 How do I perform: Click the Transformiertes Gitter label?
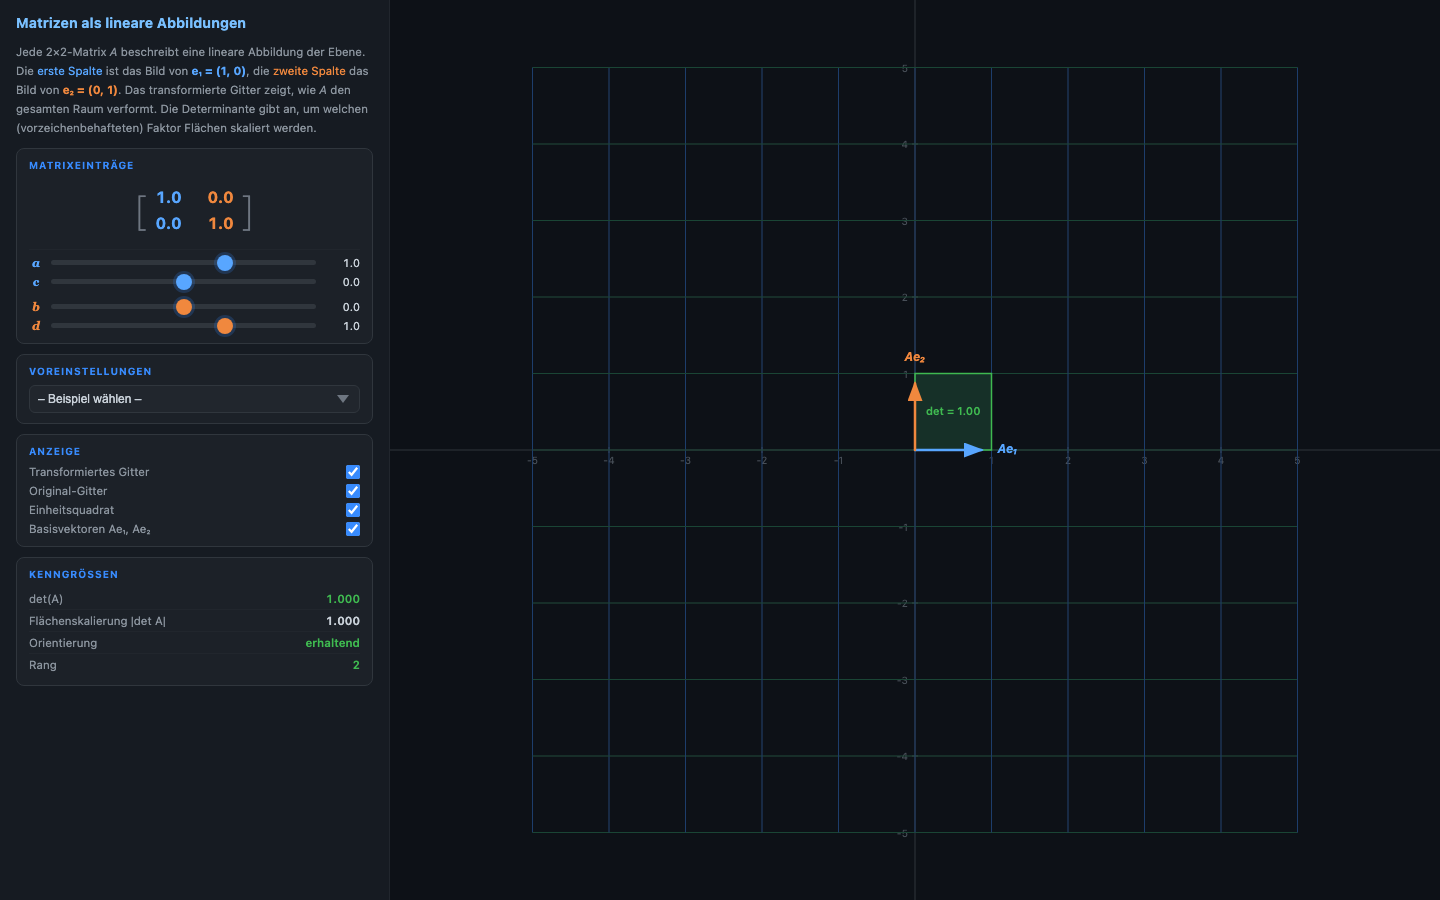89,472
